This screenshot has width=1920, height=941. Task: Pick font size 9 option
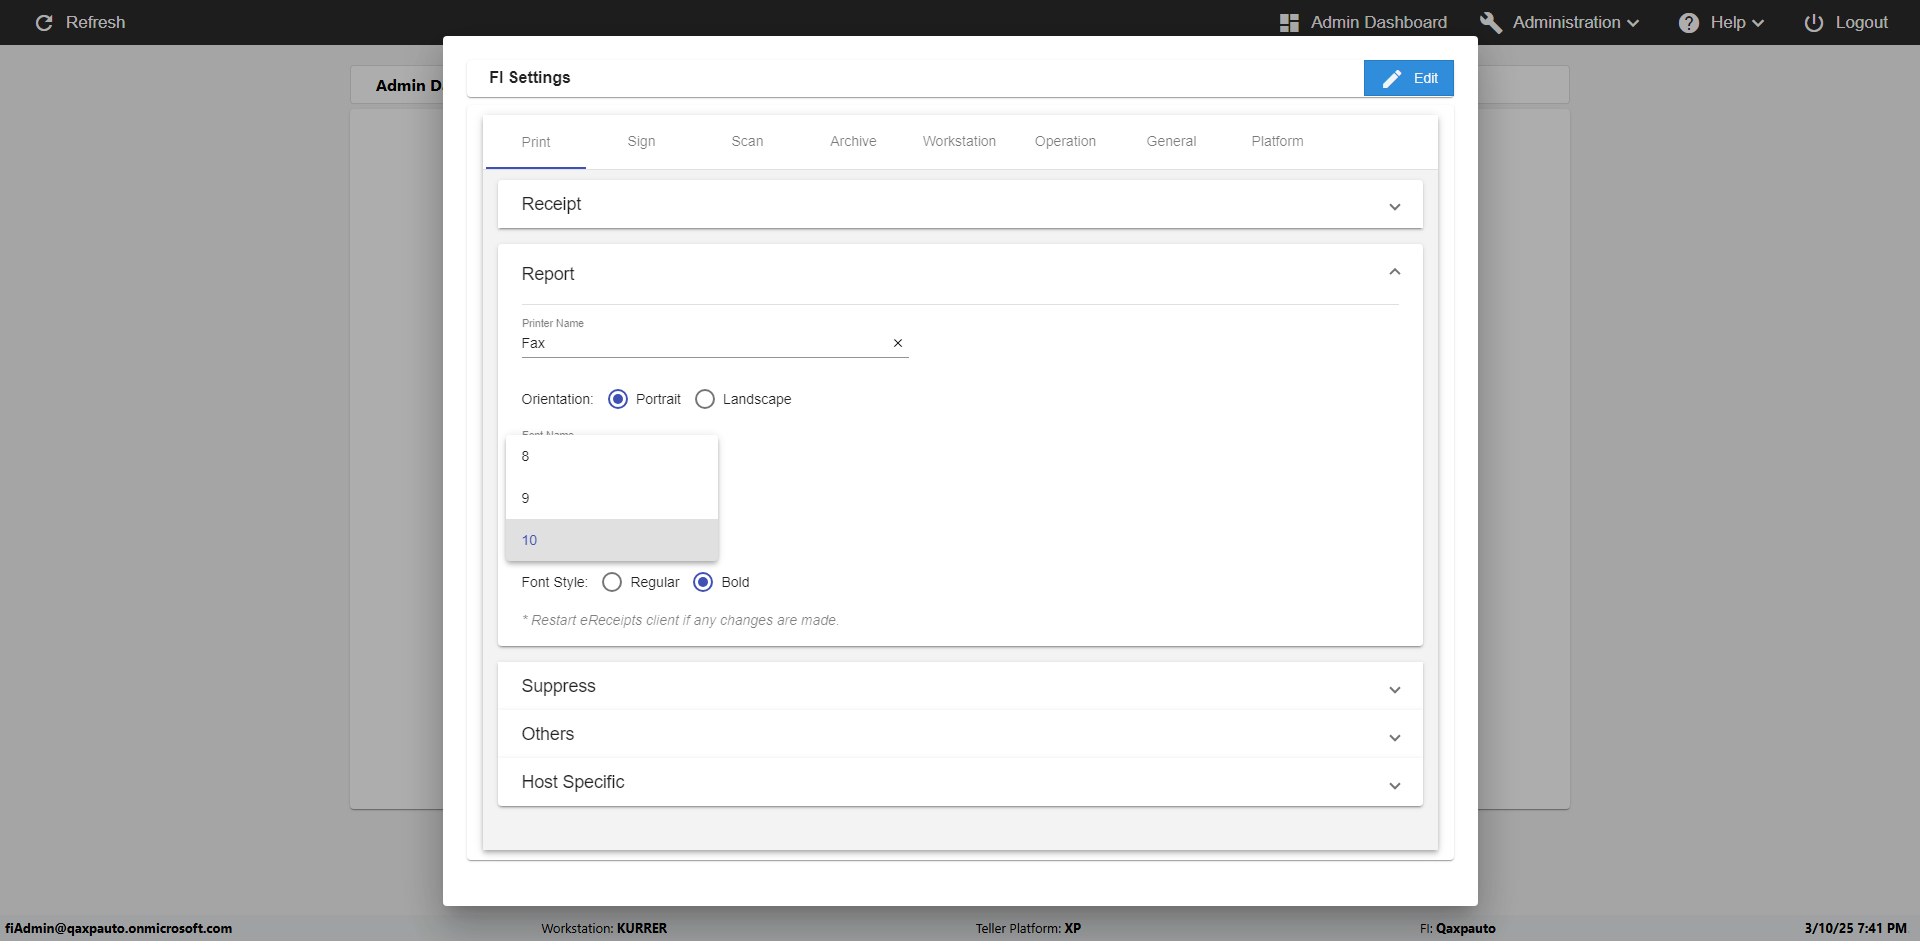point(611,498)
